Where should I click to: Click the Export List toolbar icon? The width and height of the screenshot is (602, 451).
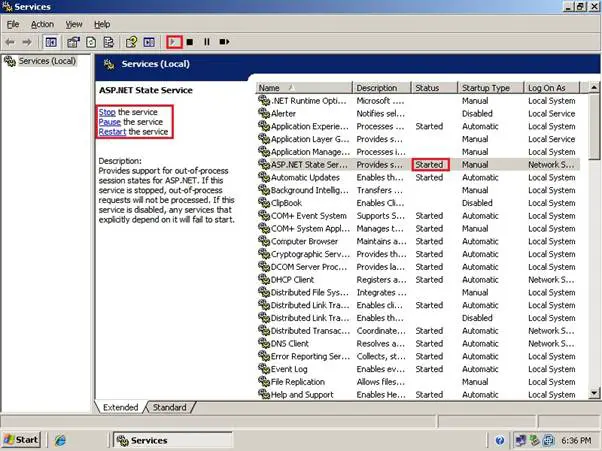109,42
